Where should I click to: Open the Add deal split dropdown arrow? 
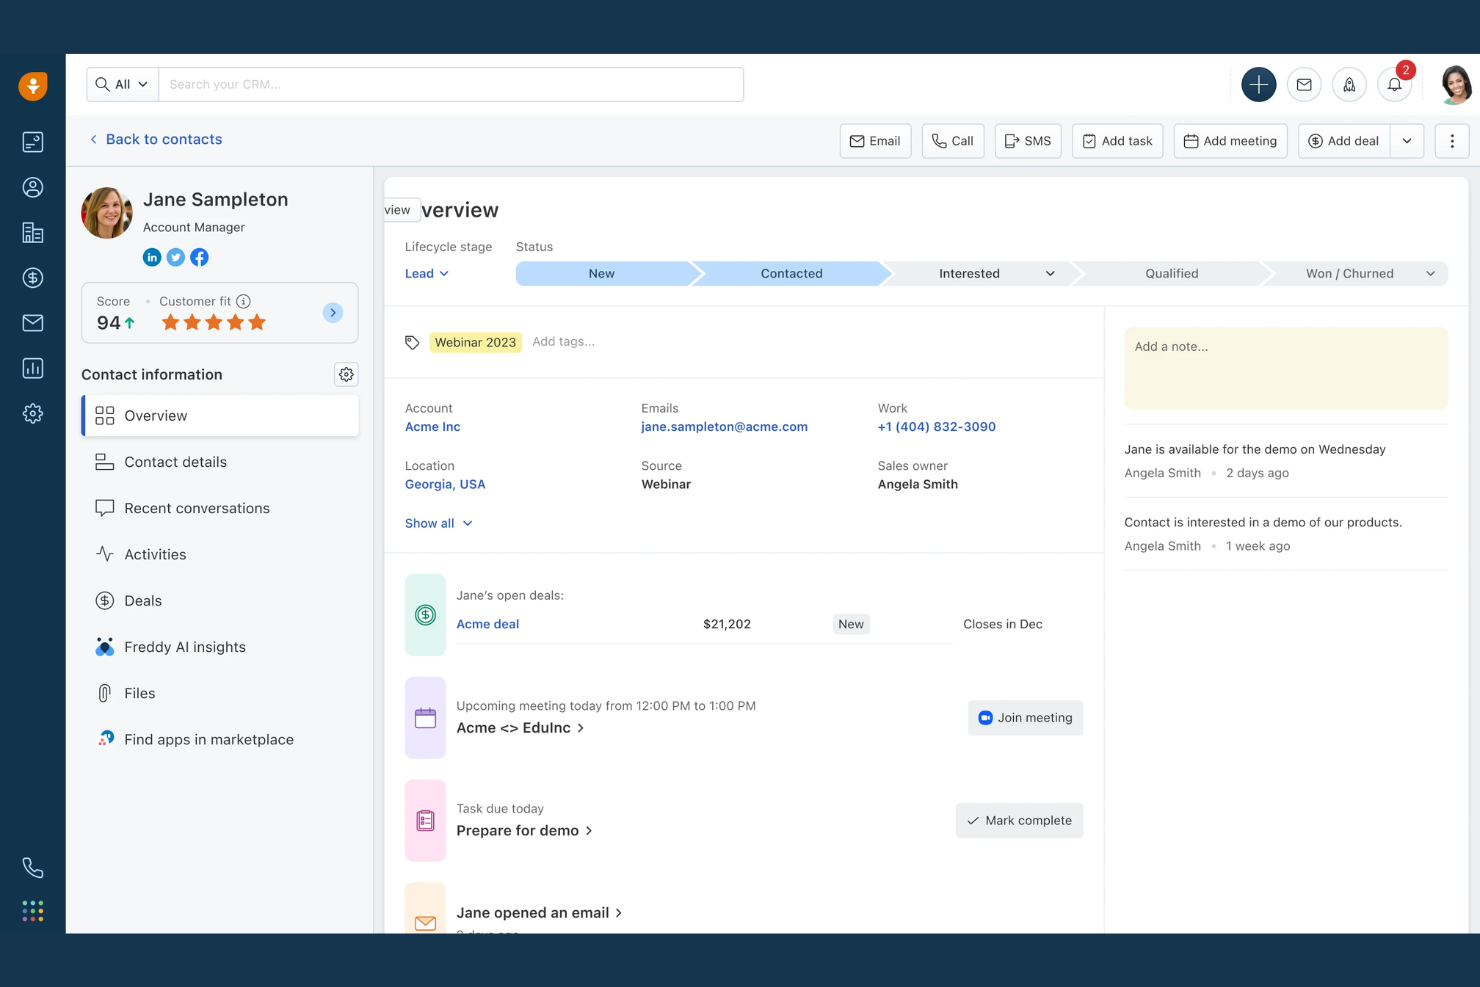1407,141
